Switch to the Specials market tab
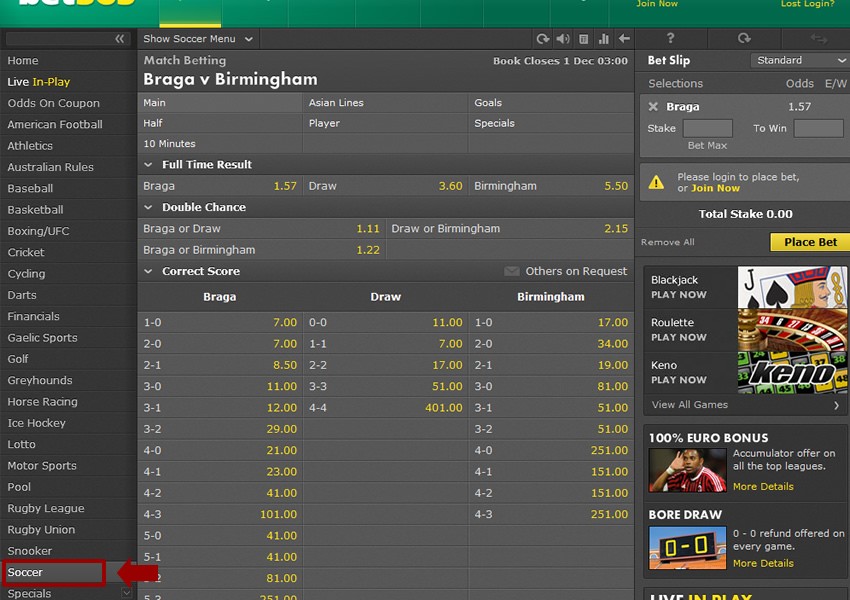This screenshot has width=850, height=600. [x=551, y=123]
